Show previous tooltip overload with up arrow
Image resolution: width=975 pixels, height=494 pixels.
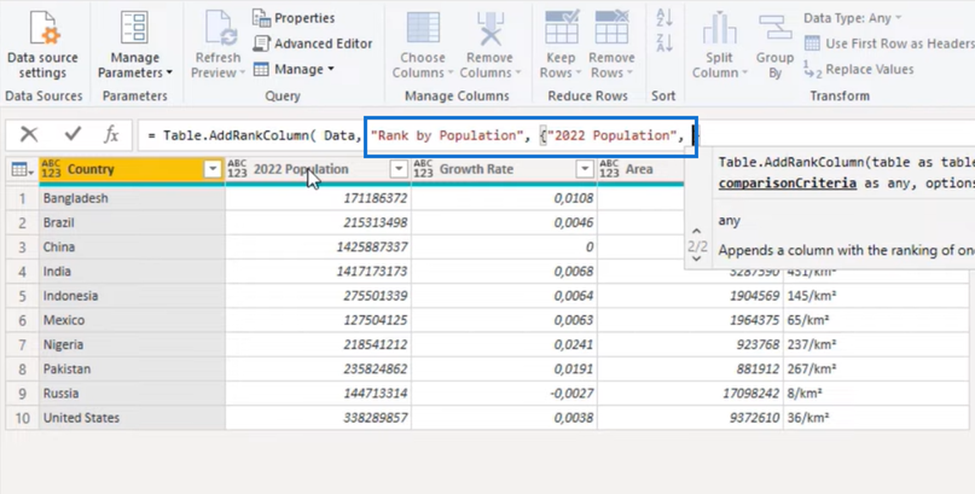tap(696, 231)
